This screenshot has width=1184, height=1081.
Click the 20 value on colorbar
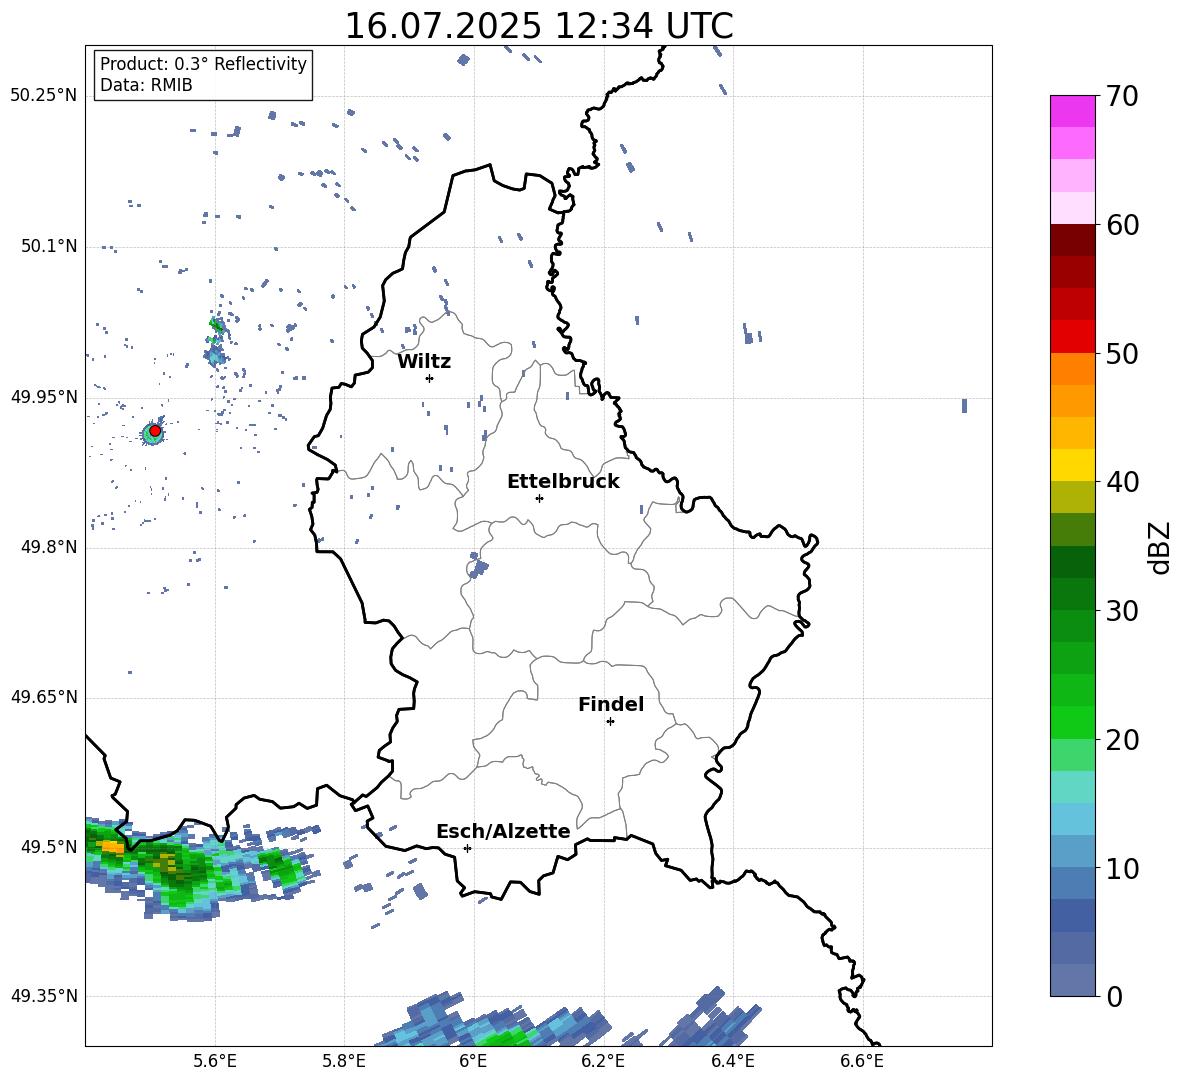tap(1122, 739)
